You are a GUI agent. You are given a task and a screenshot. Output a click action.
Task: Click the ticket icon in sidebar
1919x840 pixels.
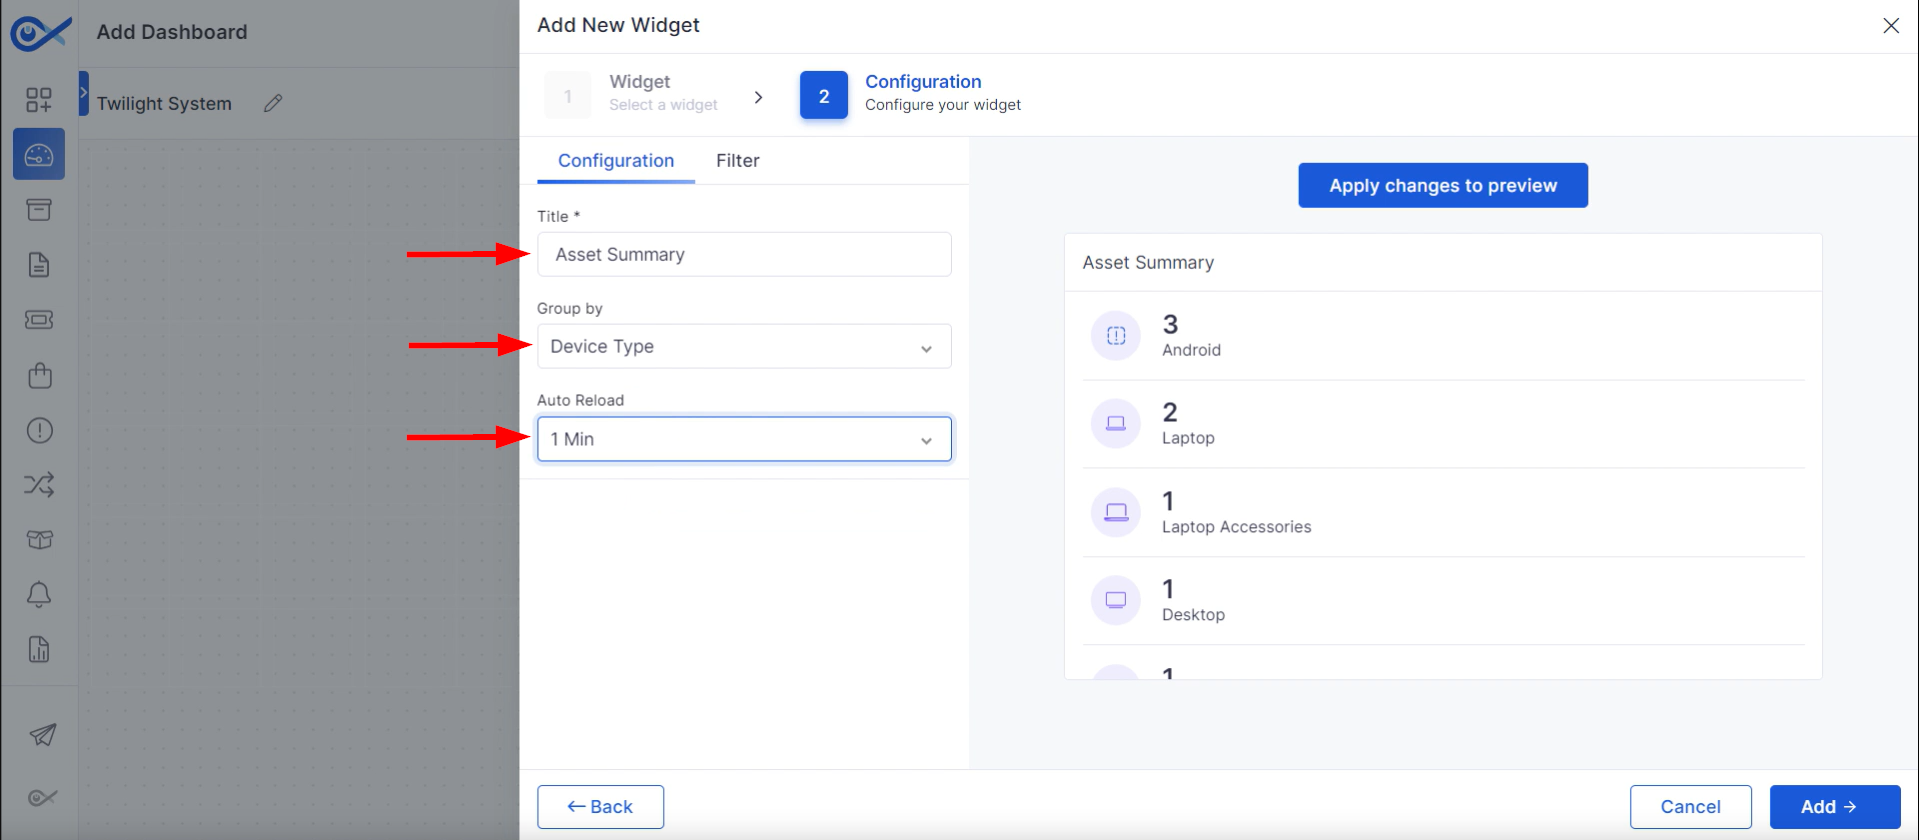tap(39, 320)
